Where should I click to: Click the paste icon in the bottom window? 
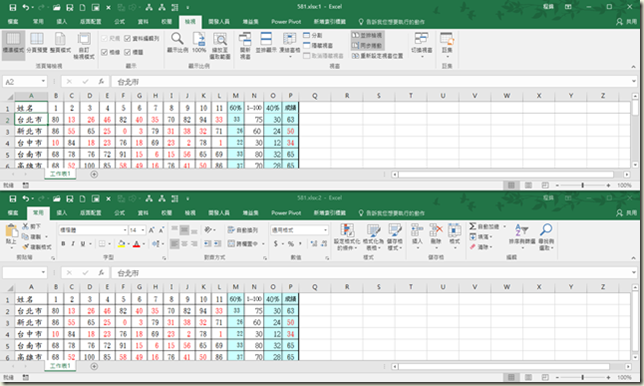tap(11, 231)
